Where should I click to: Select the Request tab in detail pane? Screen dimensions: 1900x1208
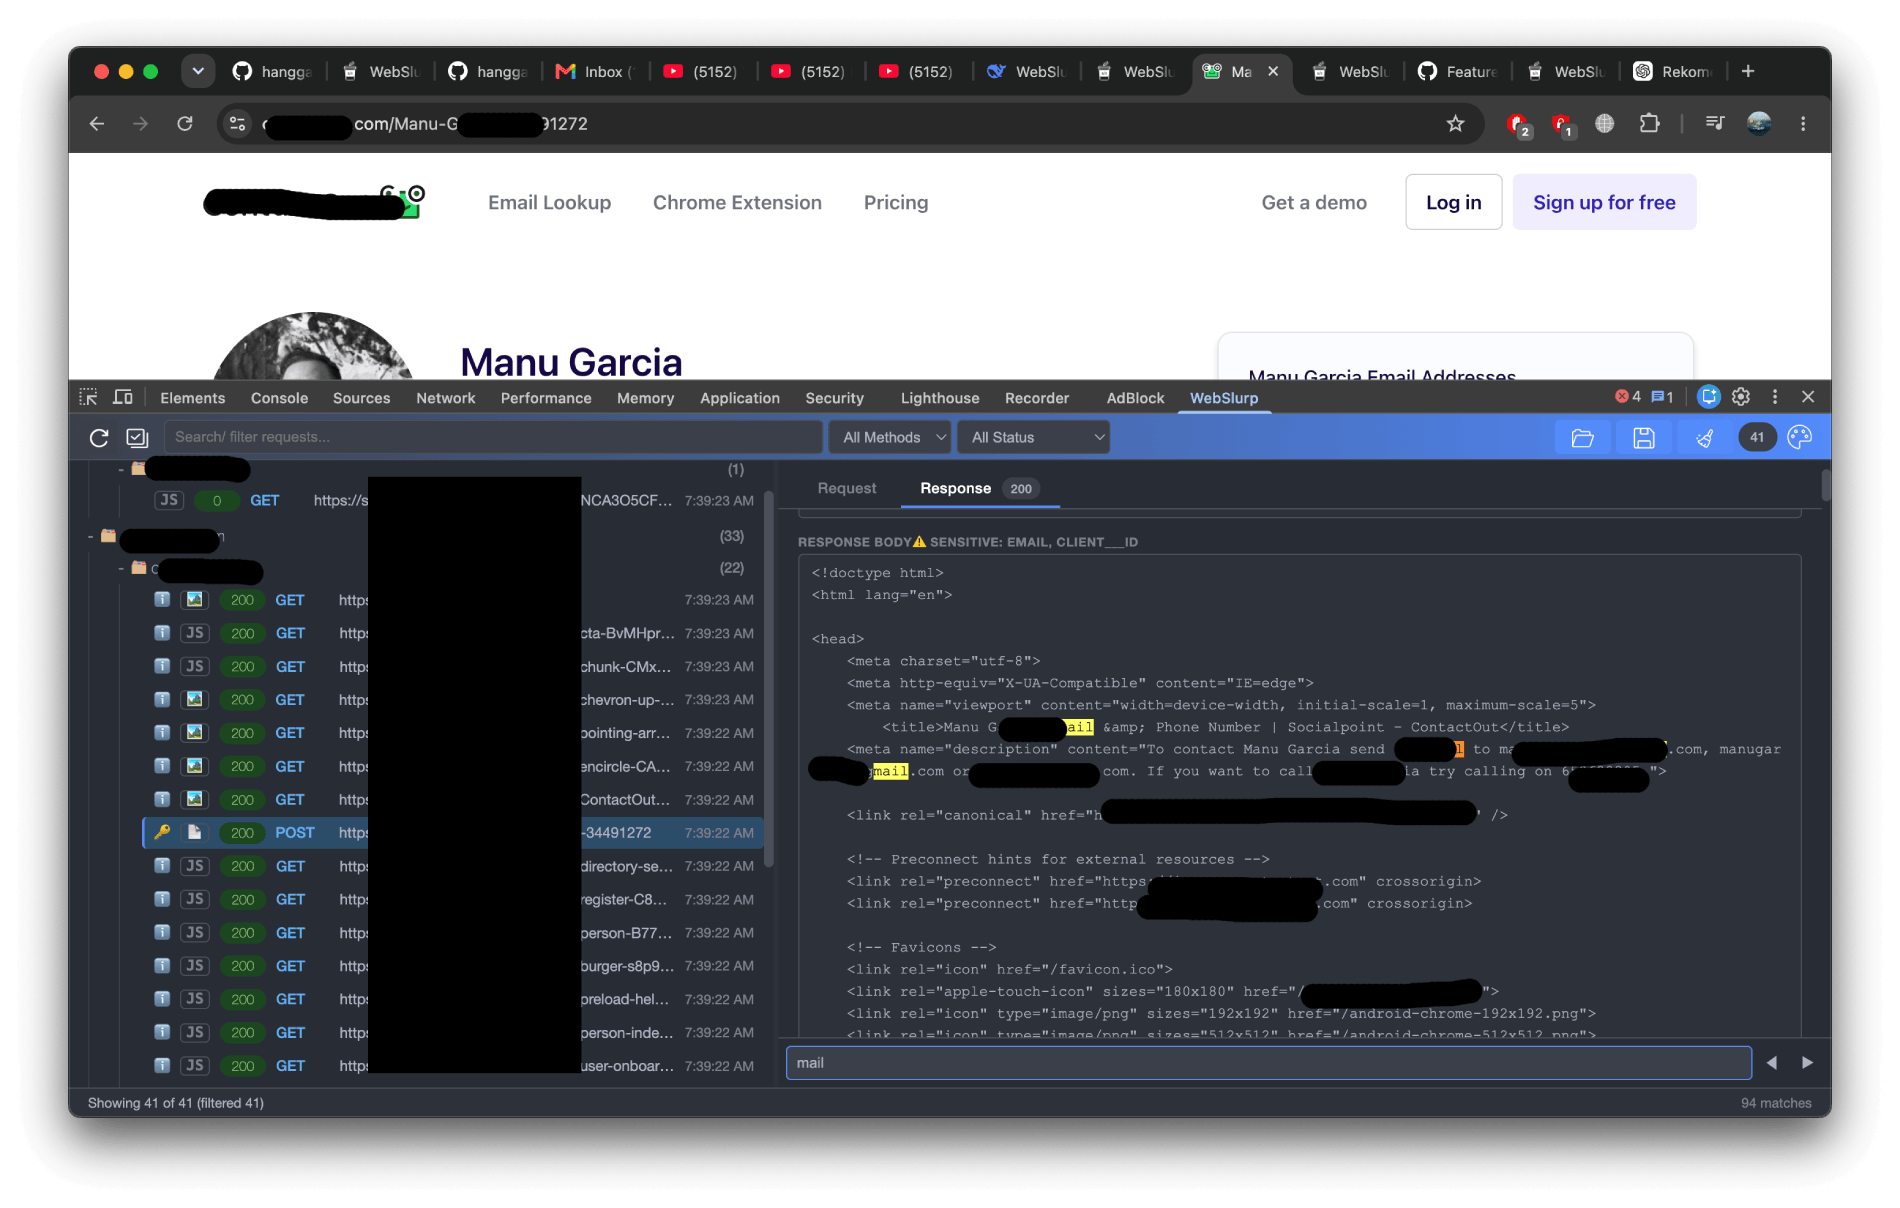pyautogui.click(x=846, y=488)
